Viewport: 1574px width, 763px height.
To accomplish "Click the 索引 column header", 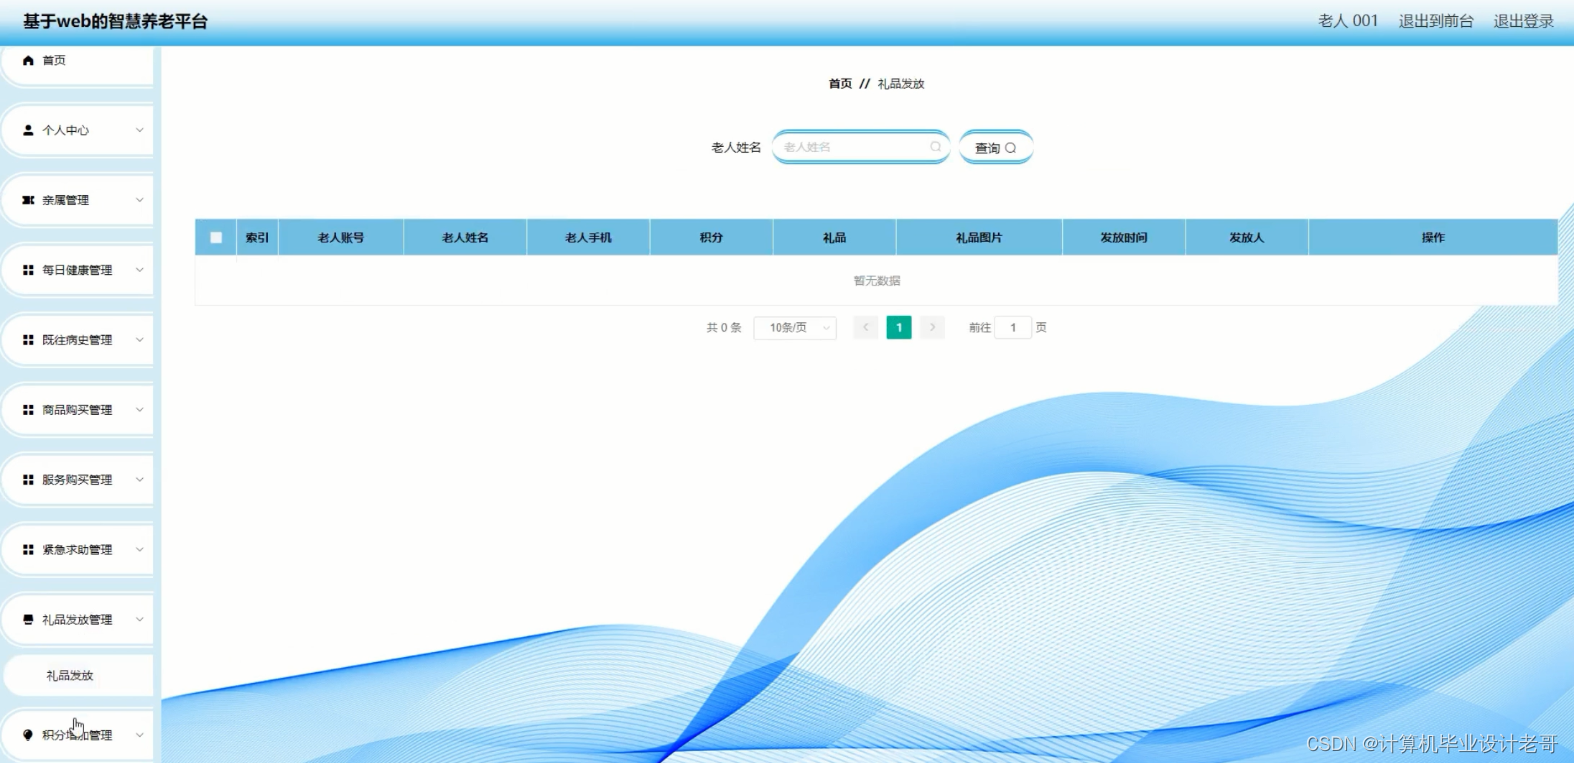I will [x=257, y=237].
